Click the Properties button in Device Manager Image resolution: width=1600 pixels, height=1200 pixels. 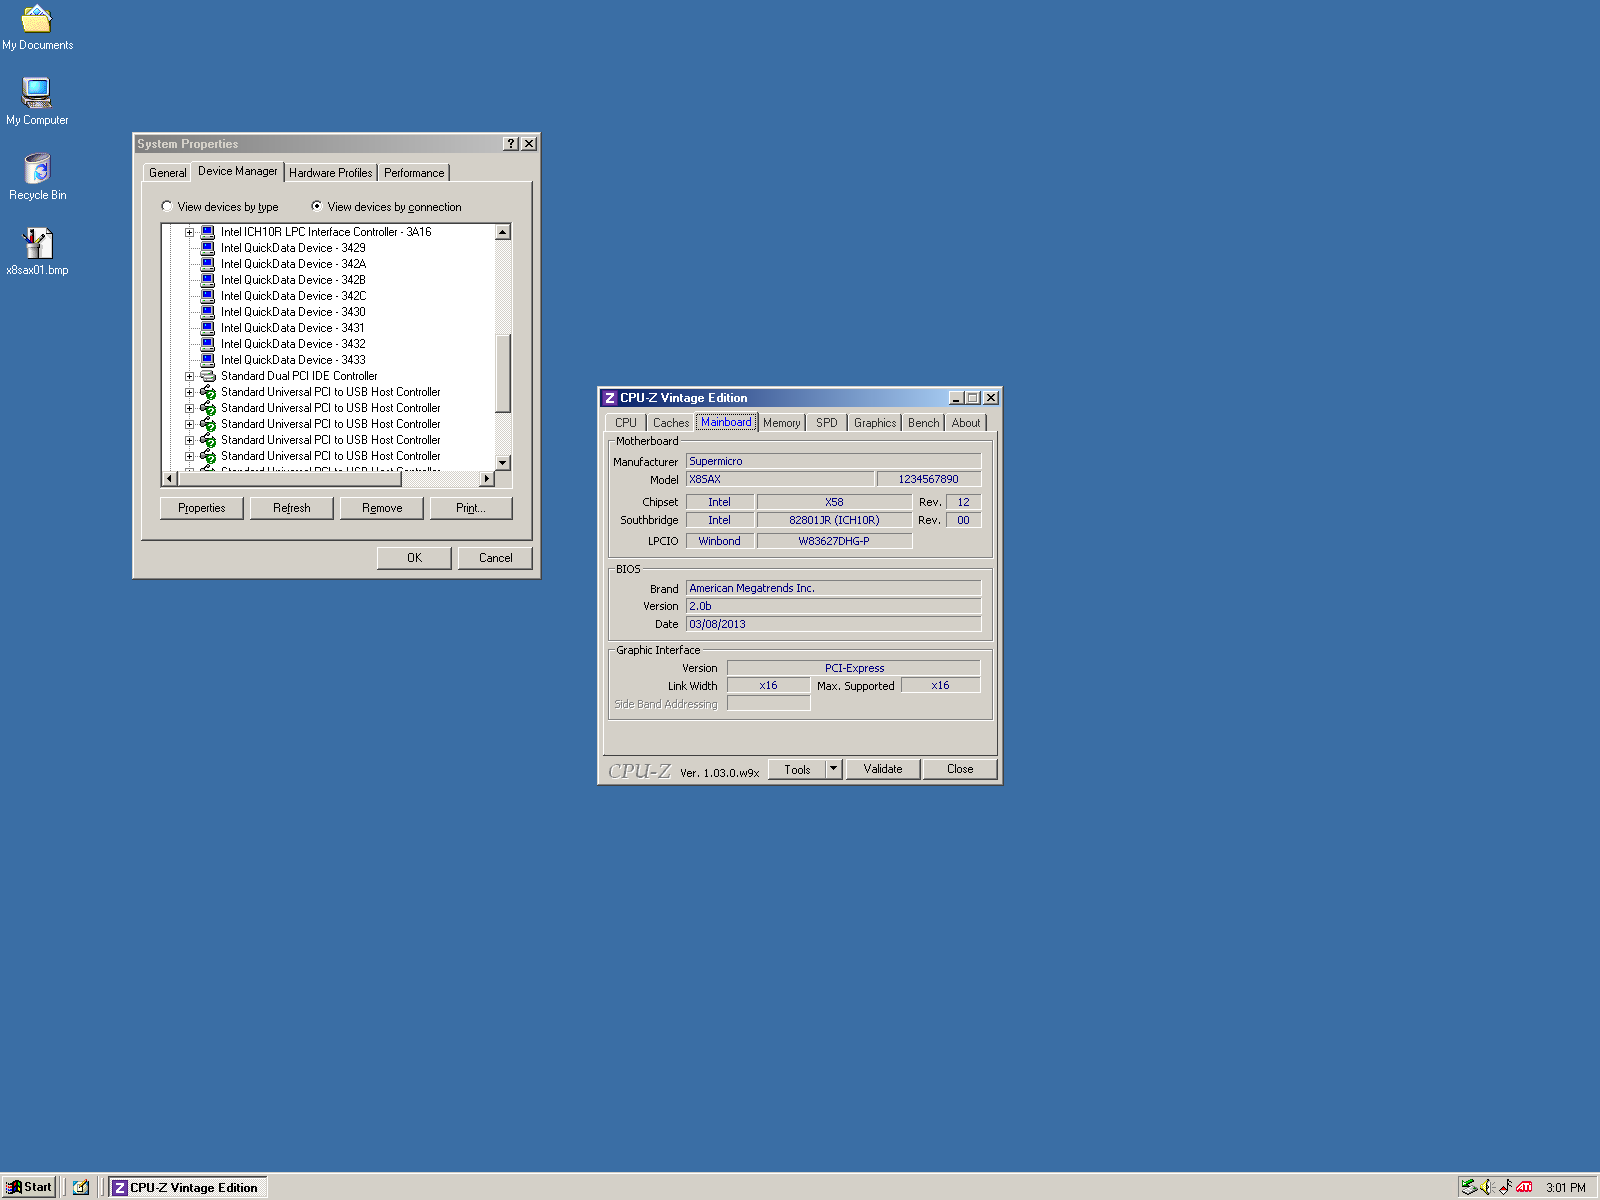pos(202,508)
